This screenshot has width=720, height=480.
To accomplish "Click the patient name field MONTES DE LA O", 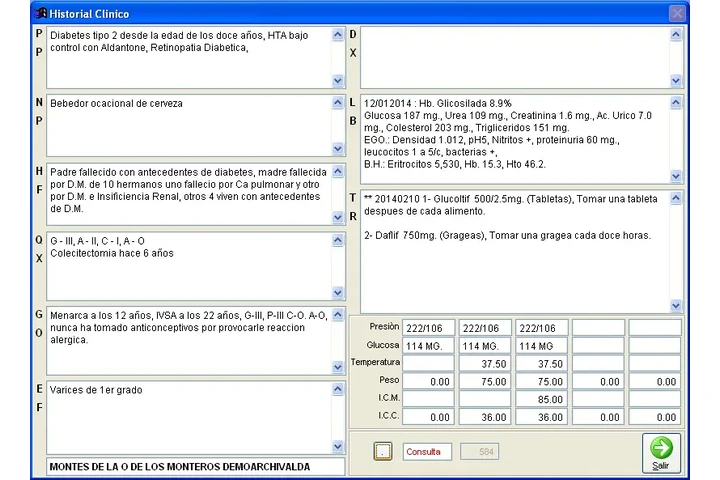I will [x=196, y=467].
